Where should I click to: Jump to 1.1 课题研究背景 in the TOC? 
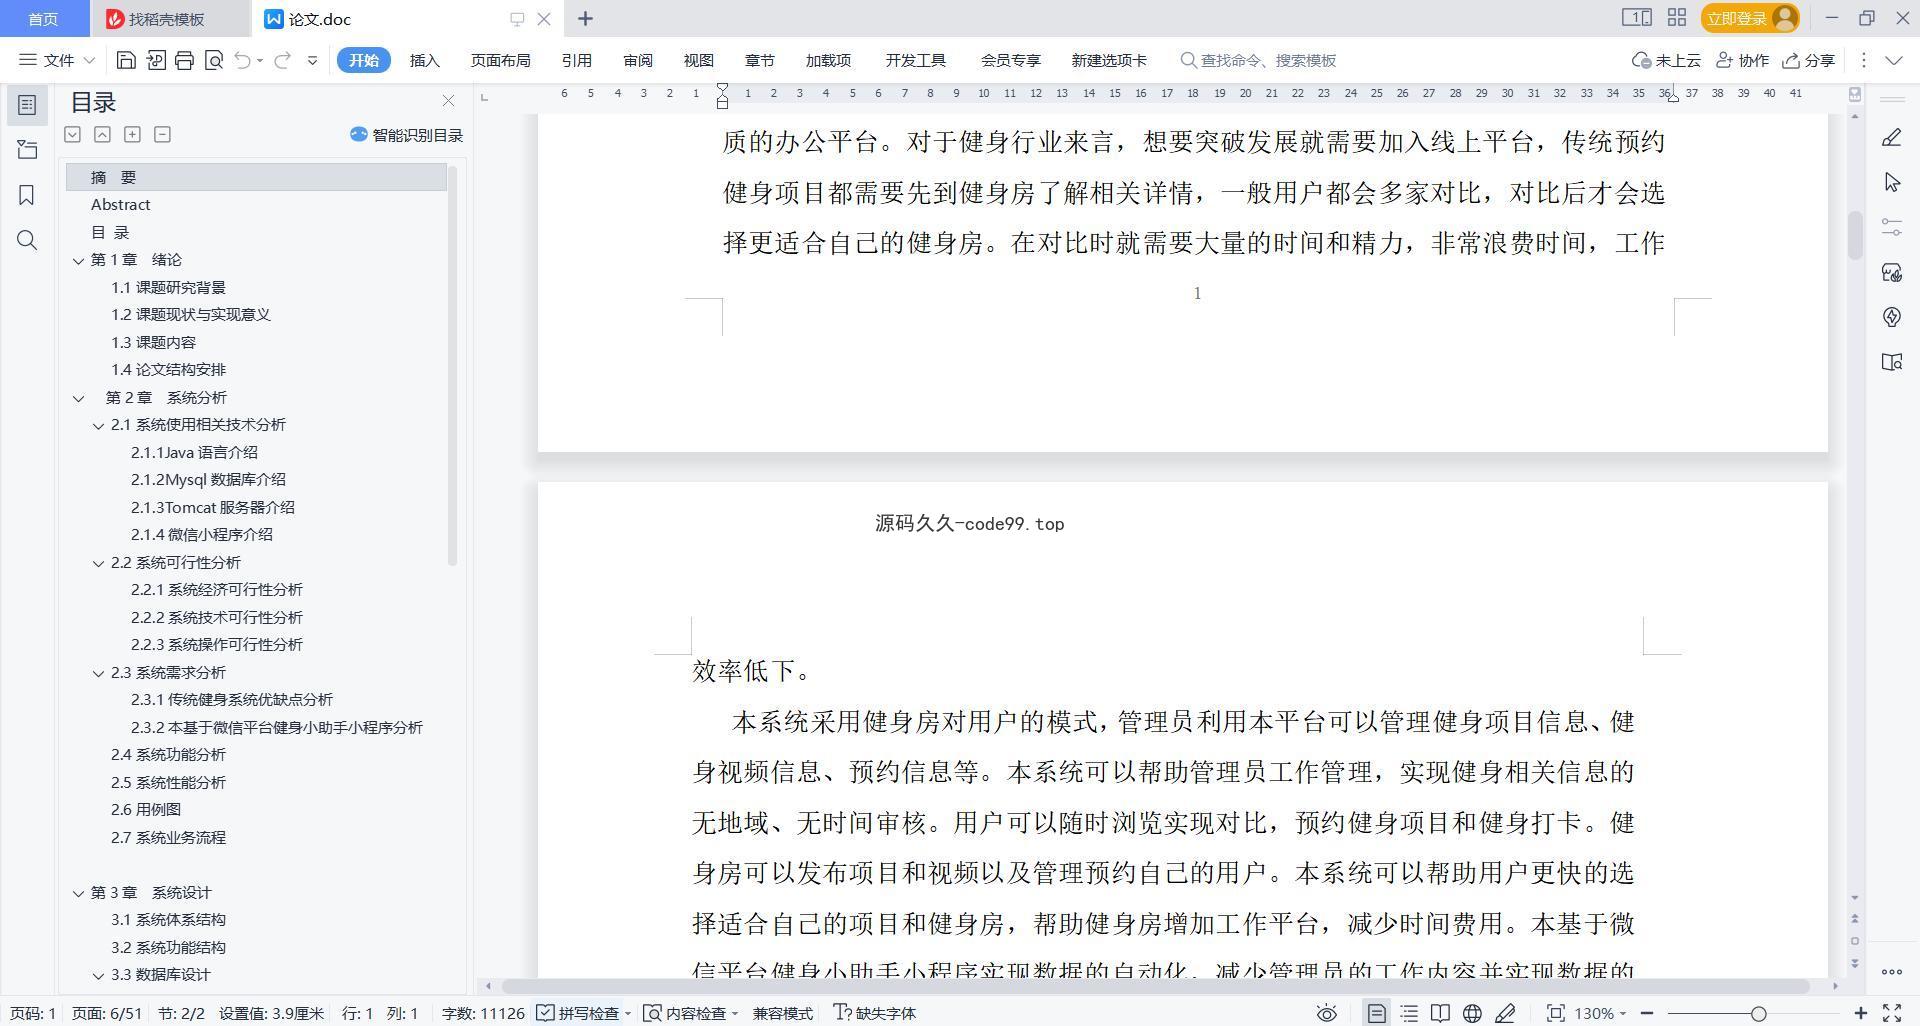(x=168, y=288)
